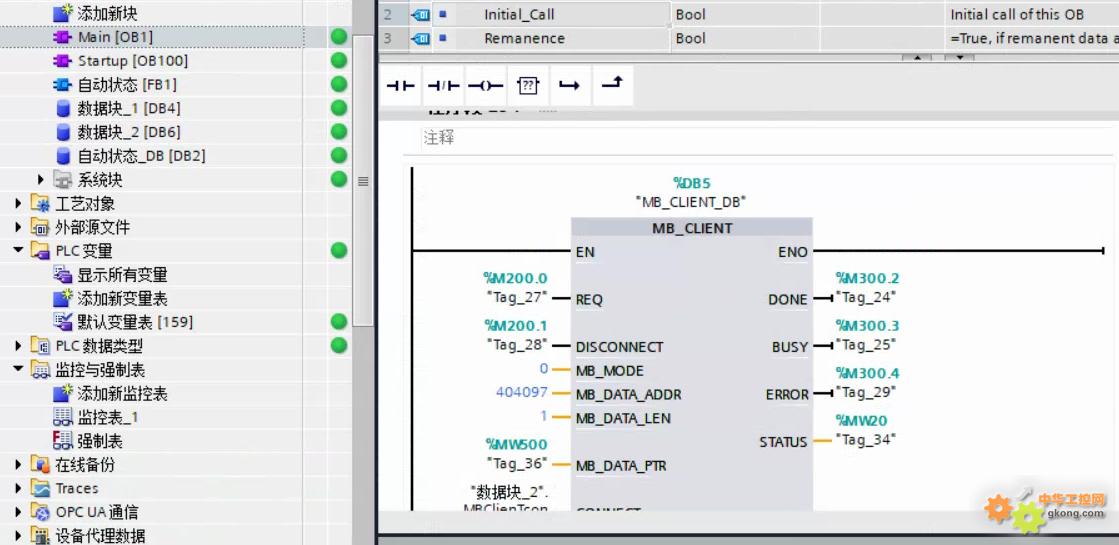Expand the 系统块 folder

point(41,180)
